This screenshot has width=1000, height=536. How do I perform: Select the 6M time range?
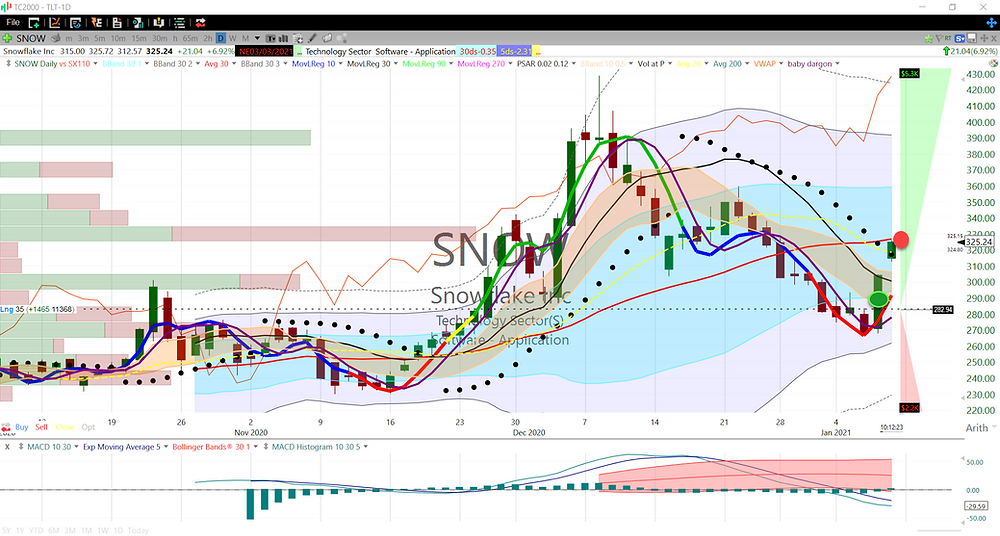[x=54, y=530]
